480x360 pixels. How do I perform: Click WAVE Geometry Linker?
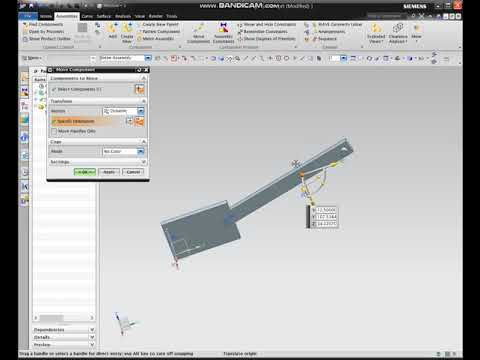point(337,24)
